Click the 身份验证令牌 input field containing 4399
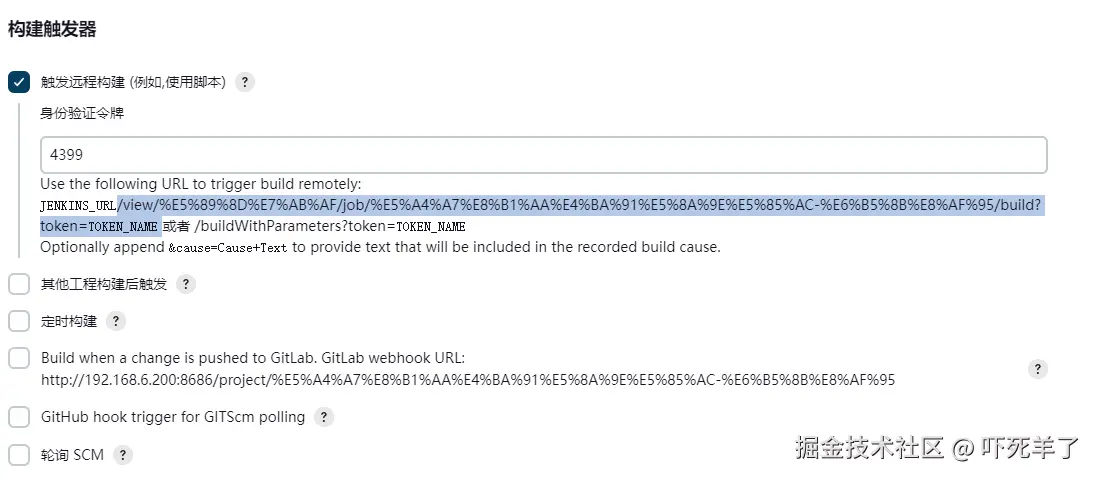 [543, 155]
